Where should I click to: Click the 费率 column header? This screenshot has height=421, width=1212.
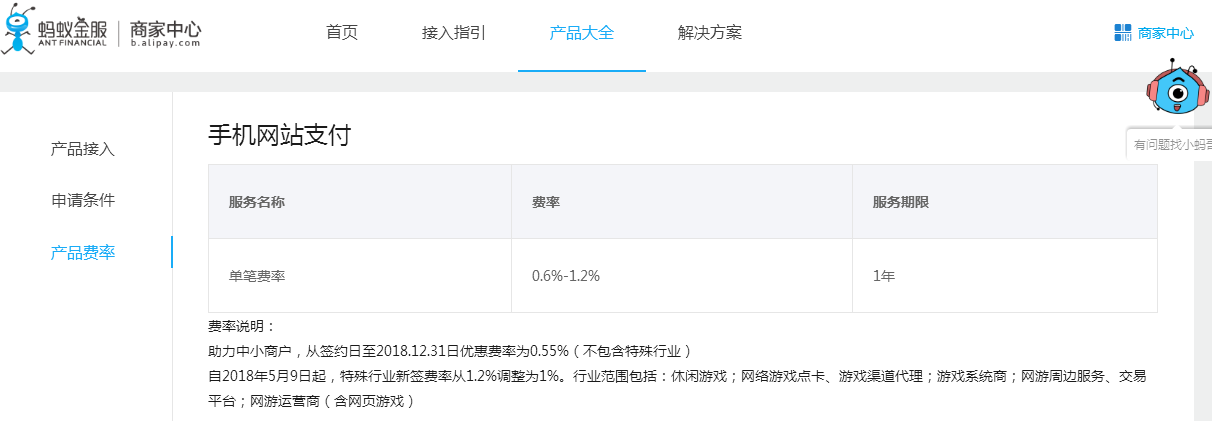click(545, 201)
